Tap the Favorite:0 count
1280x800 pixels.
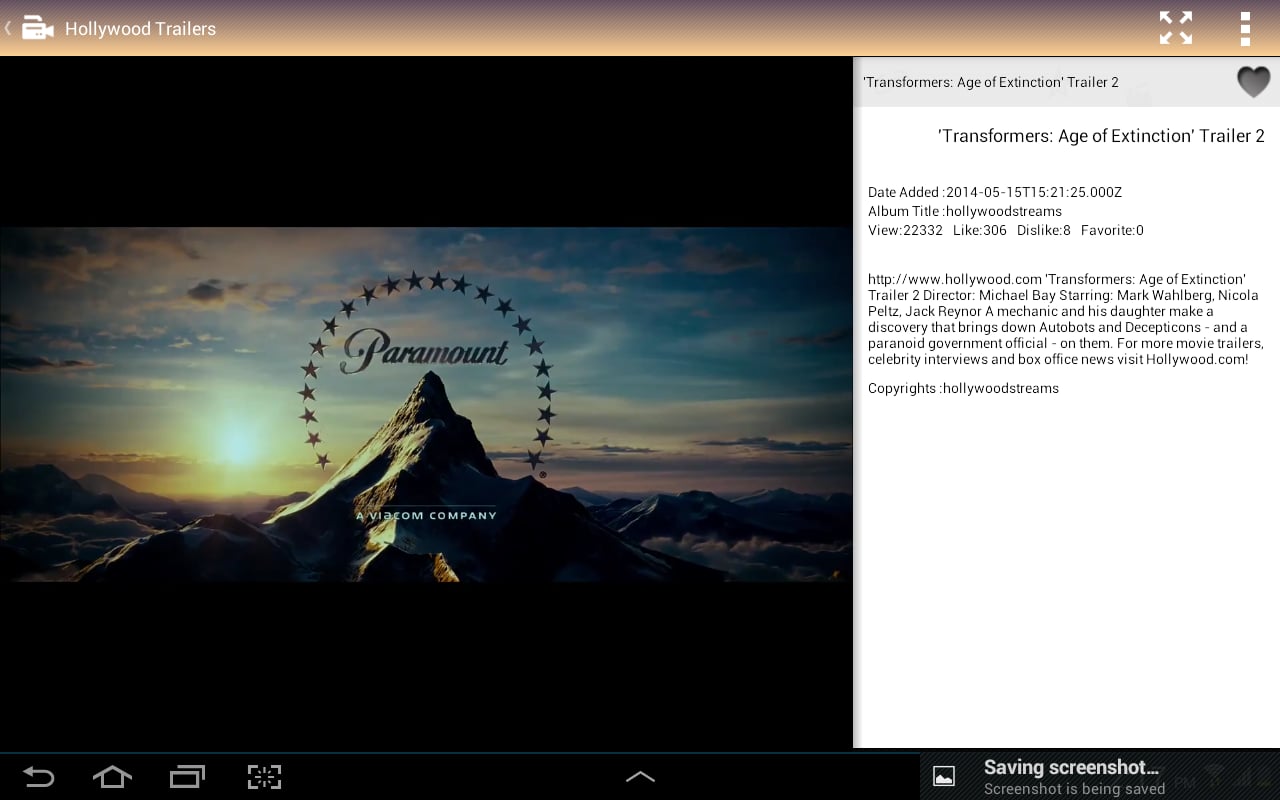[1112, 230]
